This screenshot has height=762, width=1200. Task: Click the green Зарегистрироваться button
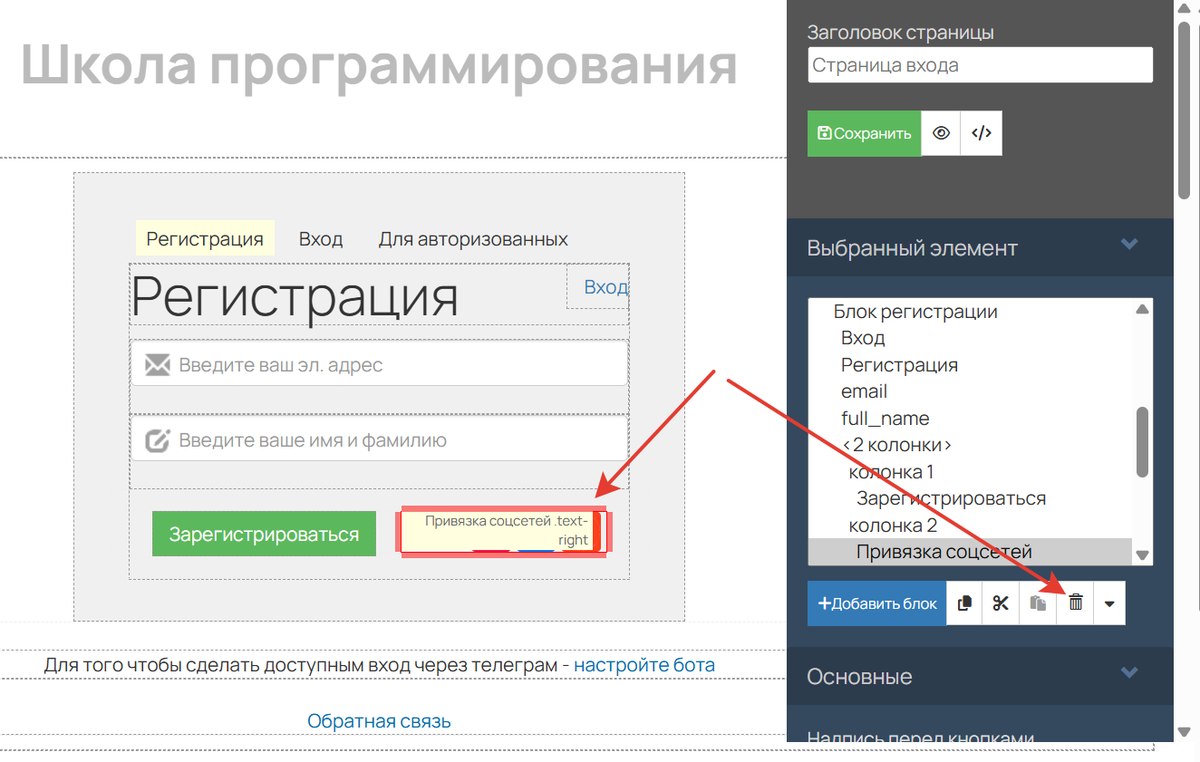pos(264,534)
